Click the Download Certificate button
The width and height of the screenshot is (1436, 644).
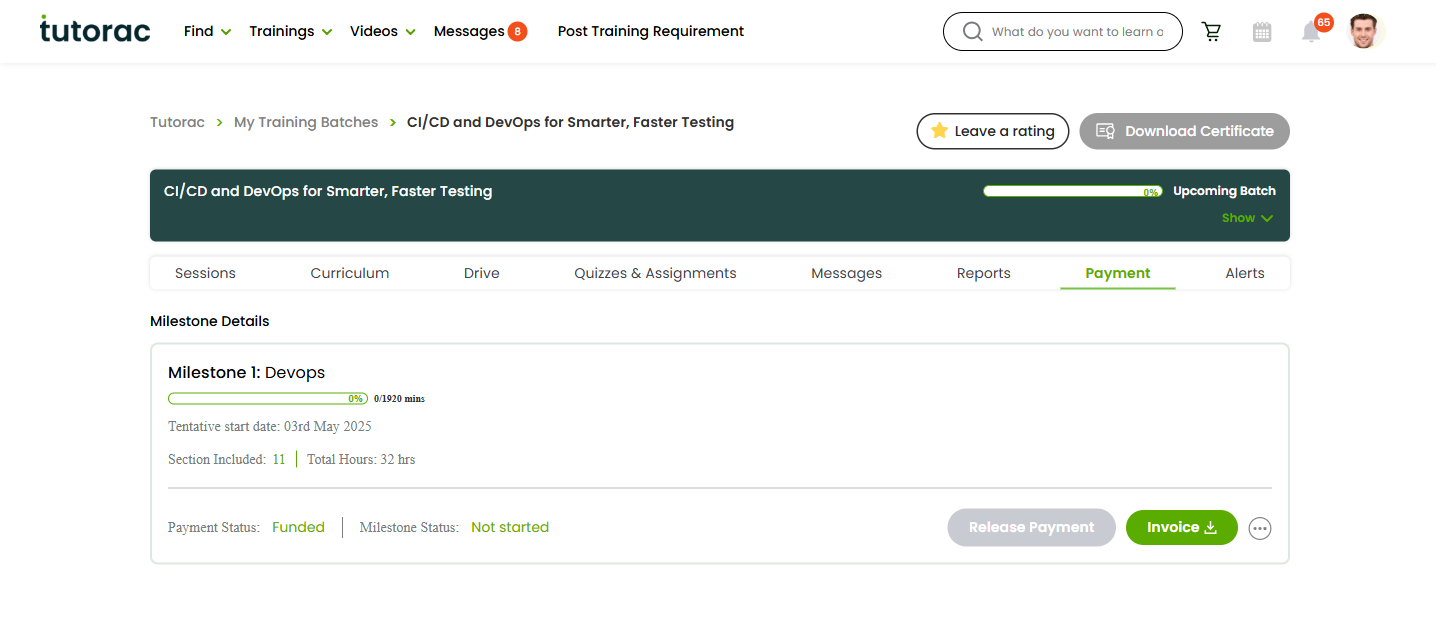point(1185,131)
